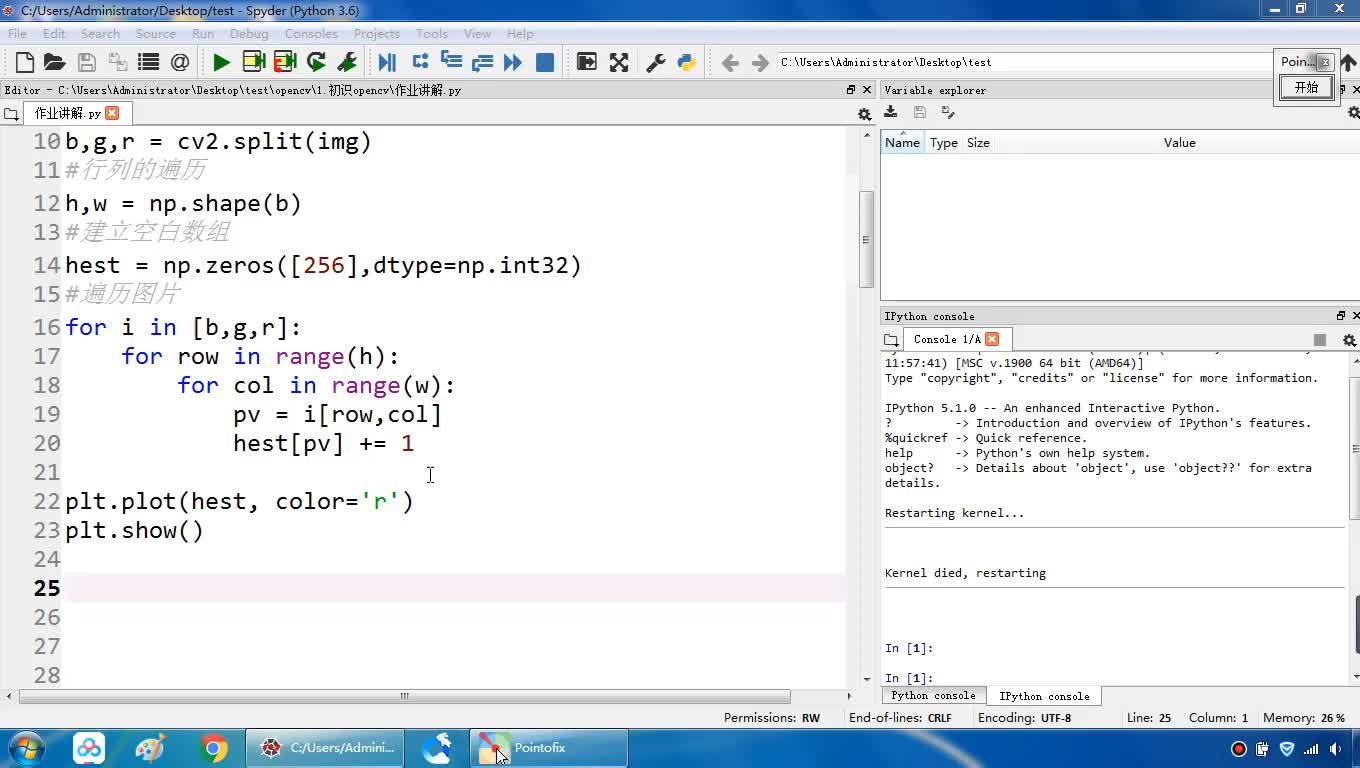Toggle fullscreen mode with the crossed-arrows icon
The width and height of the screenshot is (1360, 768).
pyautogui.click(x=619, y=62)
